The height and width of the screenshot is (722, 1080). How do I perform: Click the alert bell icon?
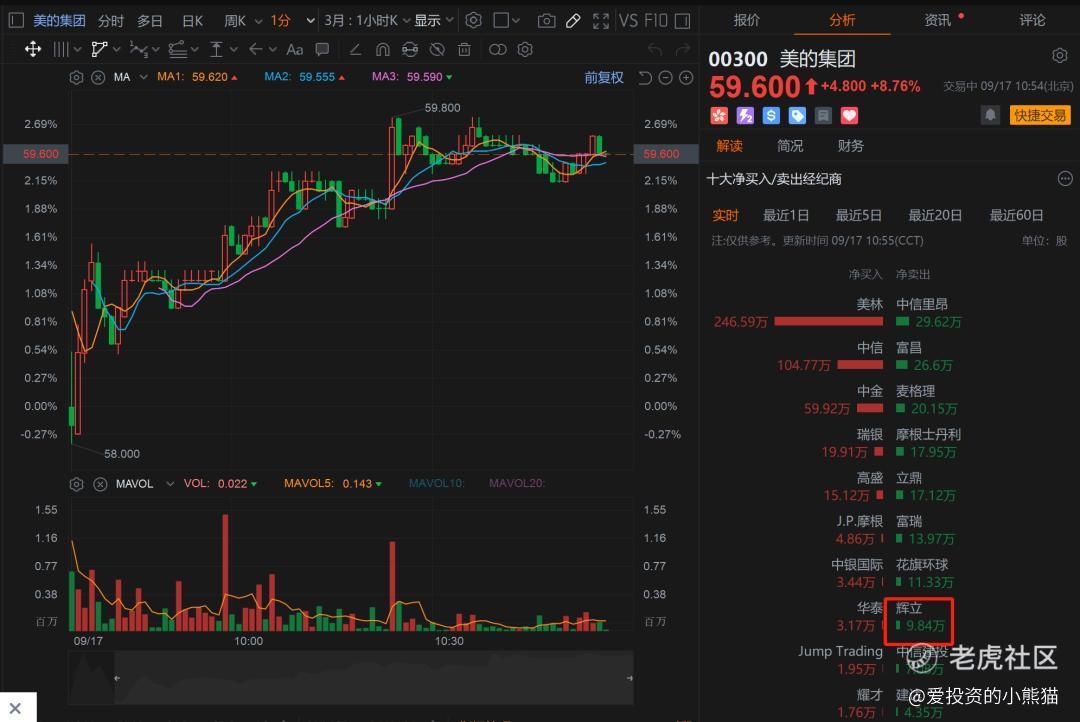tap(990, 115)
